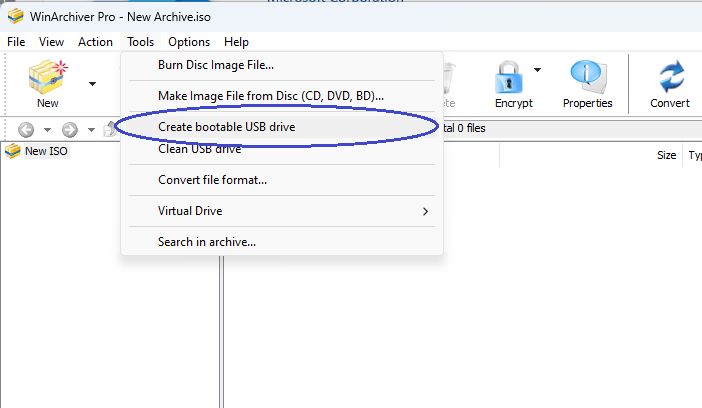Image resolution: width=702 pixels, height=408 pixels.
Task: Click the Forward navigation arrow icon
Action: (x=70, y=129)
